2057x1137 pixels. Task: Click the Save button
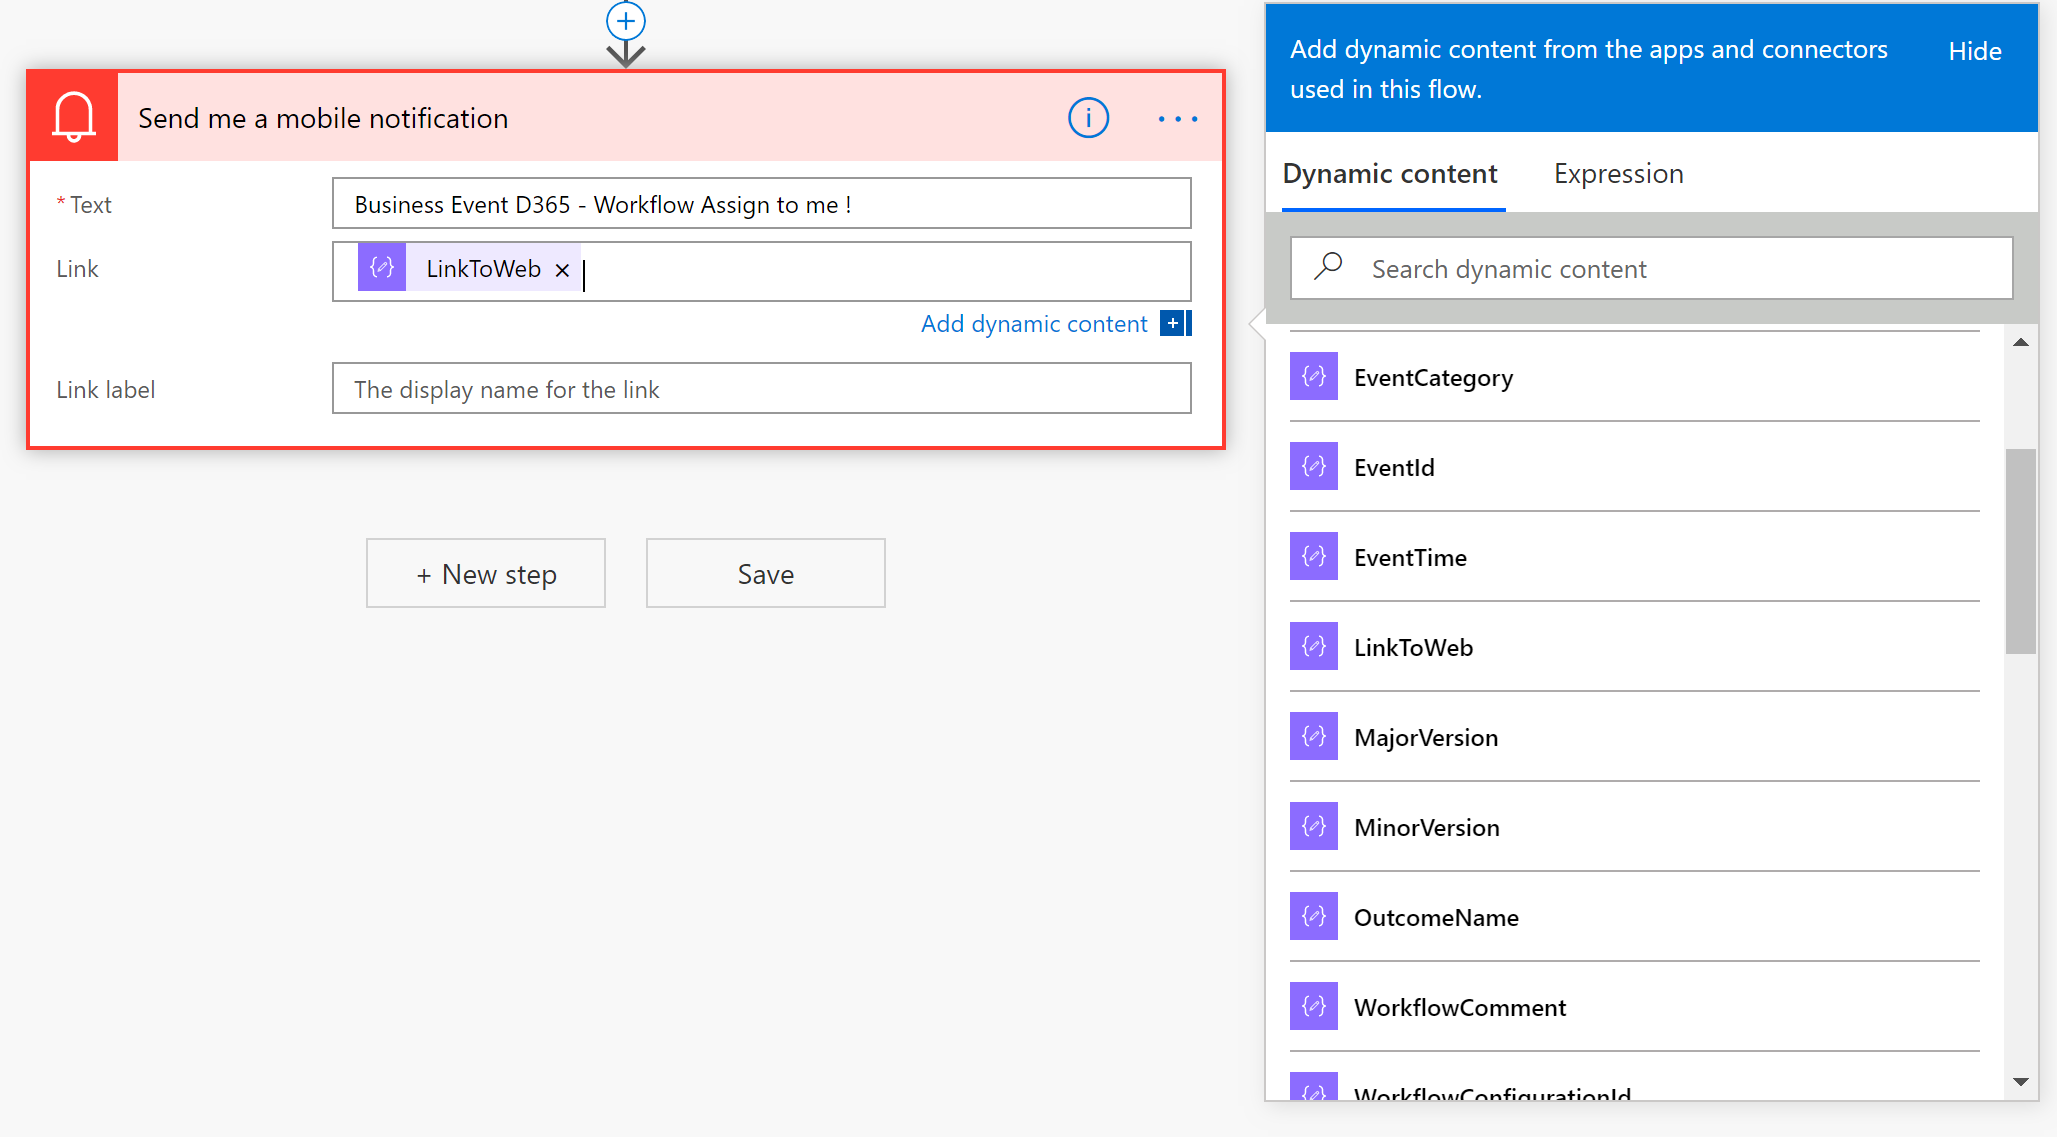tap(765, 573)
